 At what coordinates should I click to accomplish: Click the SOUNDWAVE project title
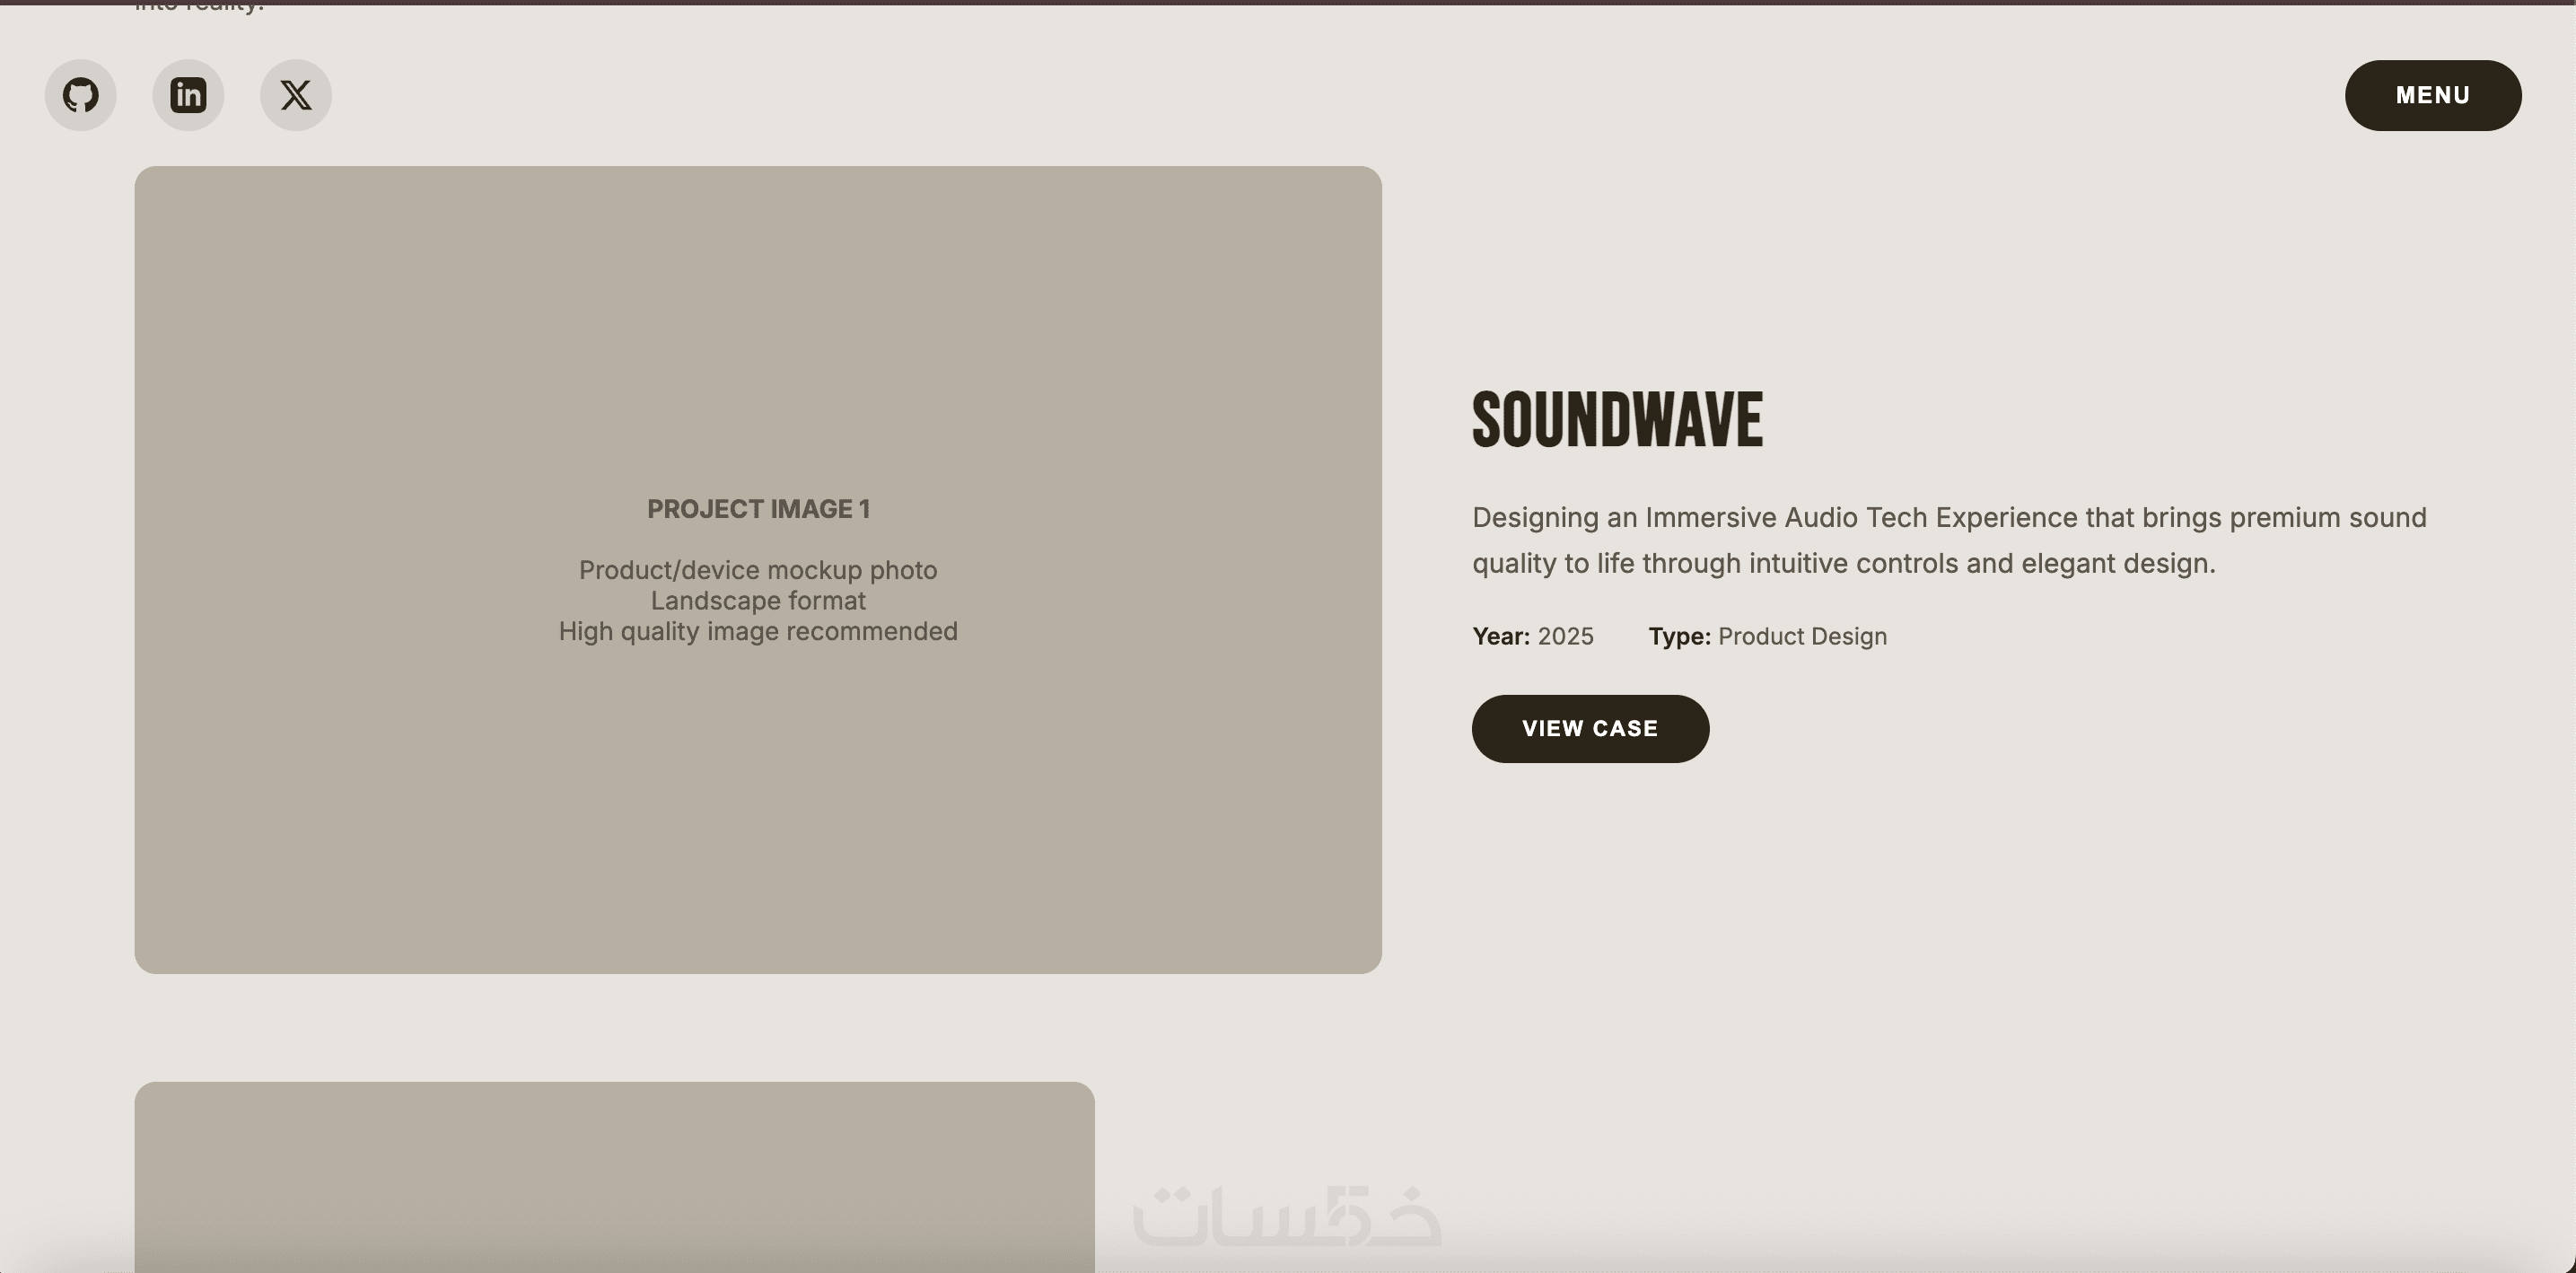pyautogui.click(x=1617, y=420)
